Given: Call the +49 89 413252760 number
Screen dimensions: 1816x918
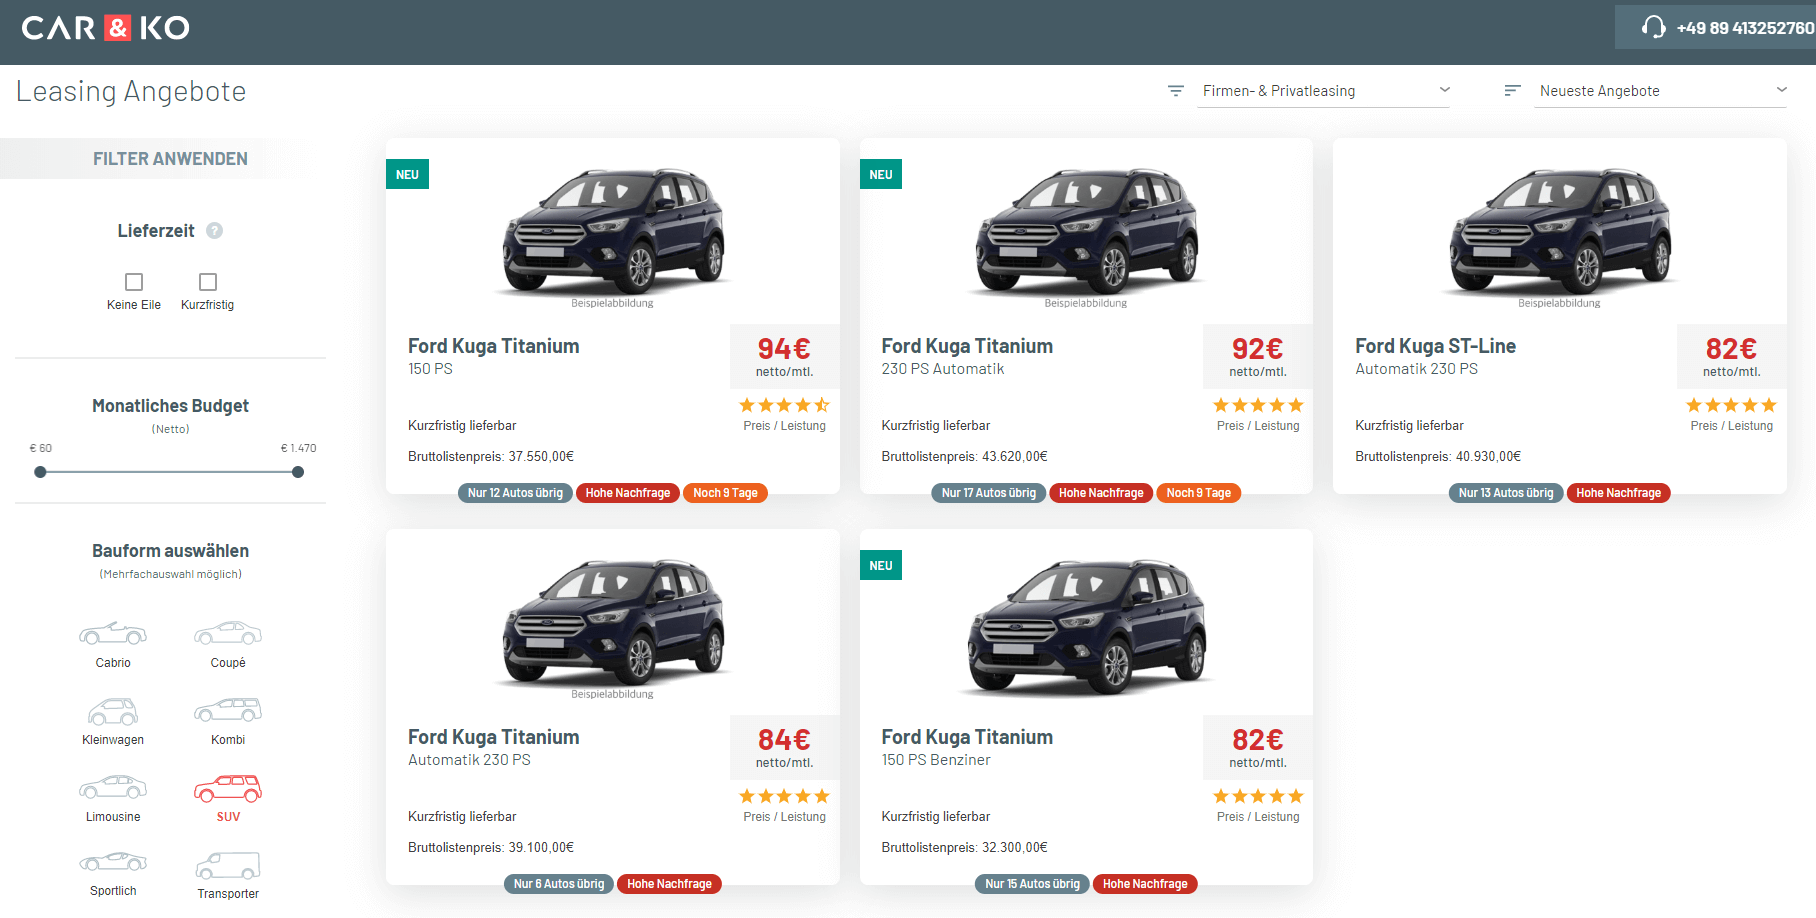Looking at the screenshot, I should click(1745, 28).
